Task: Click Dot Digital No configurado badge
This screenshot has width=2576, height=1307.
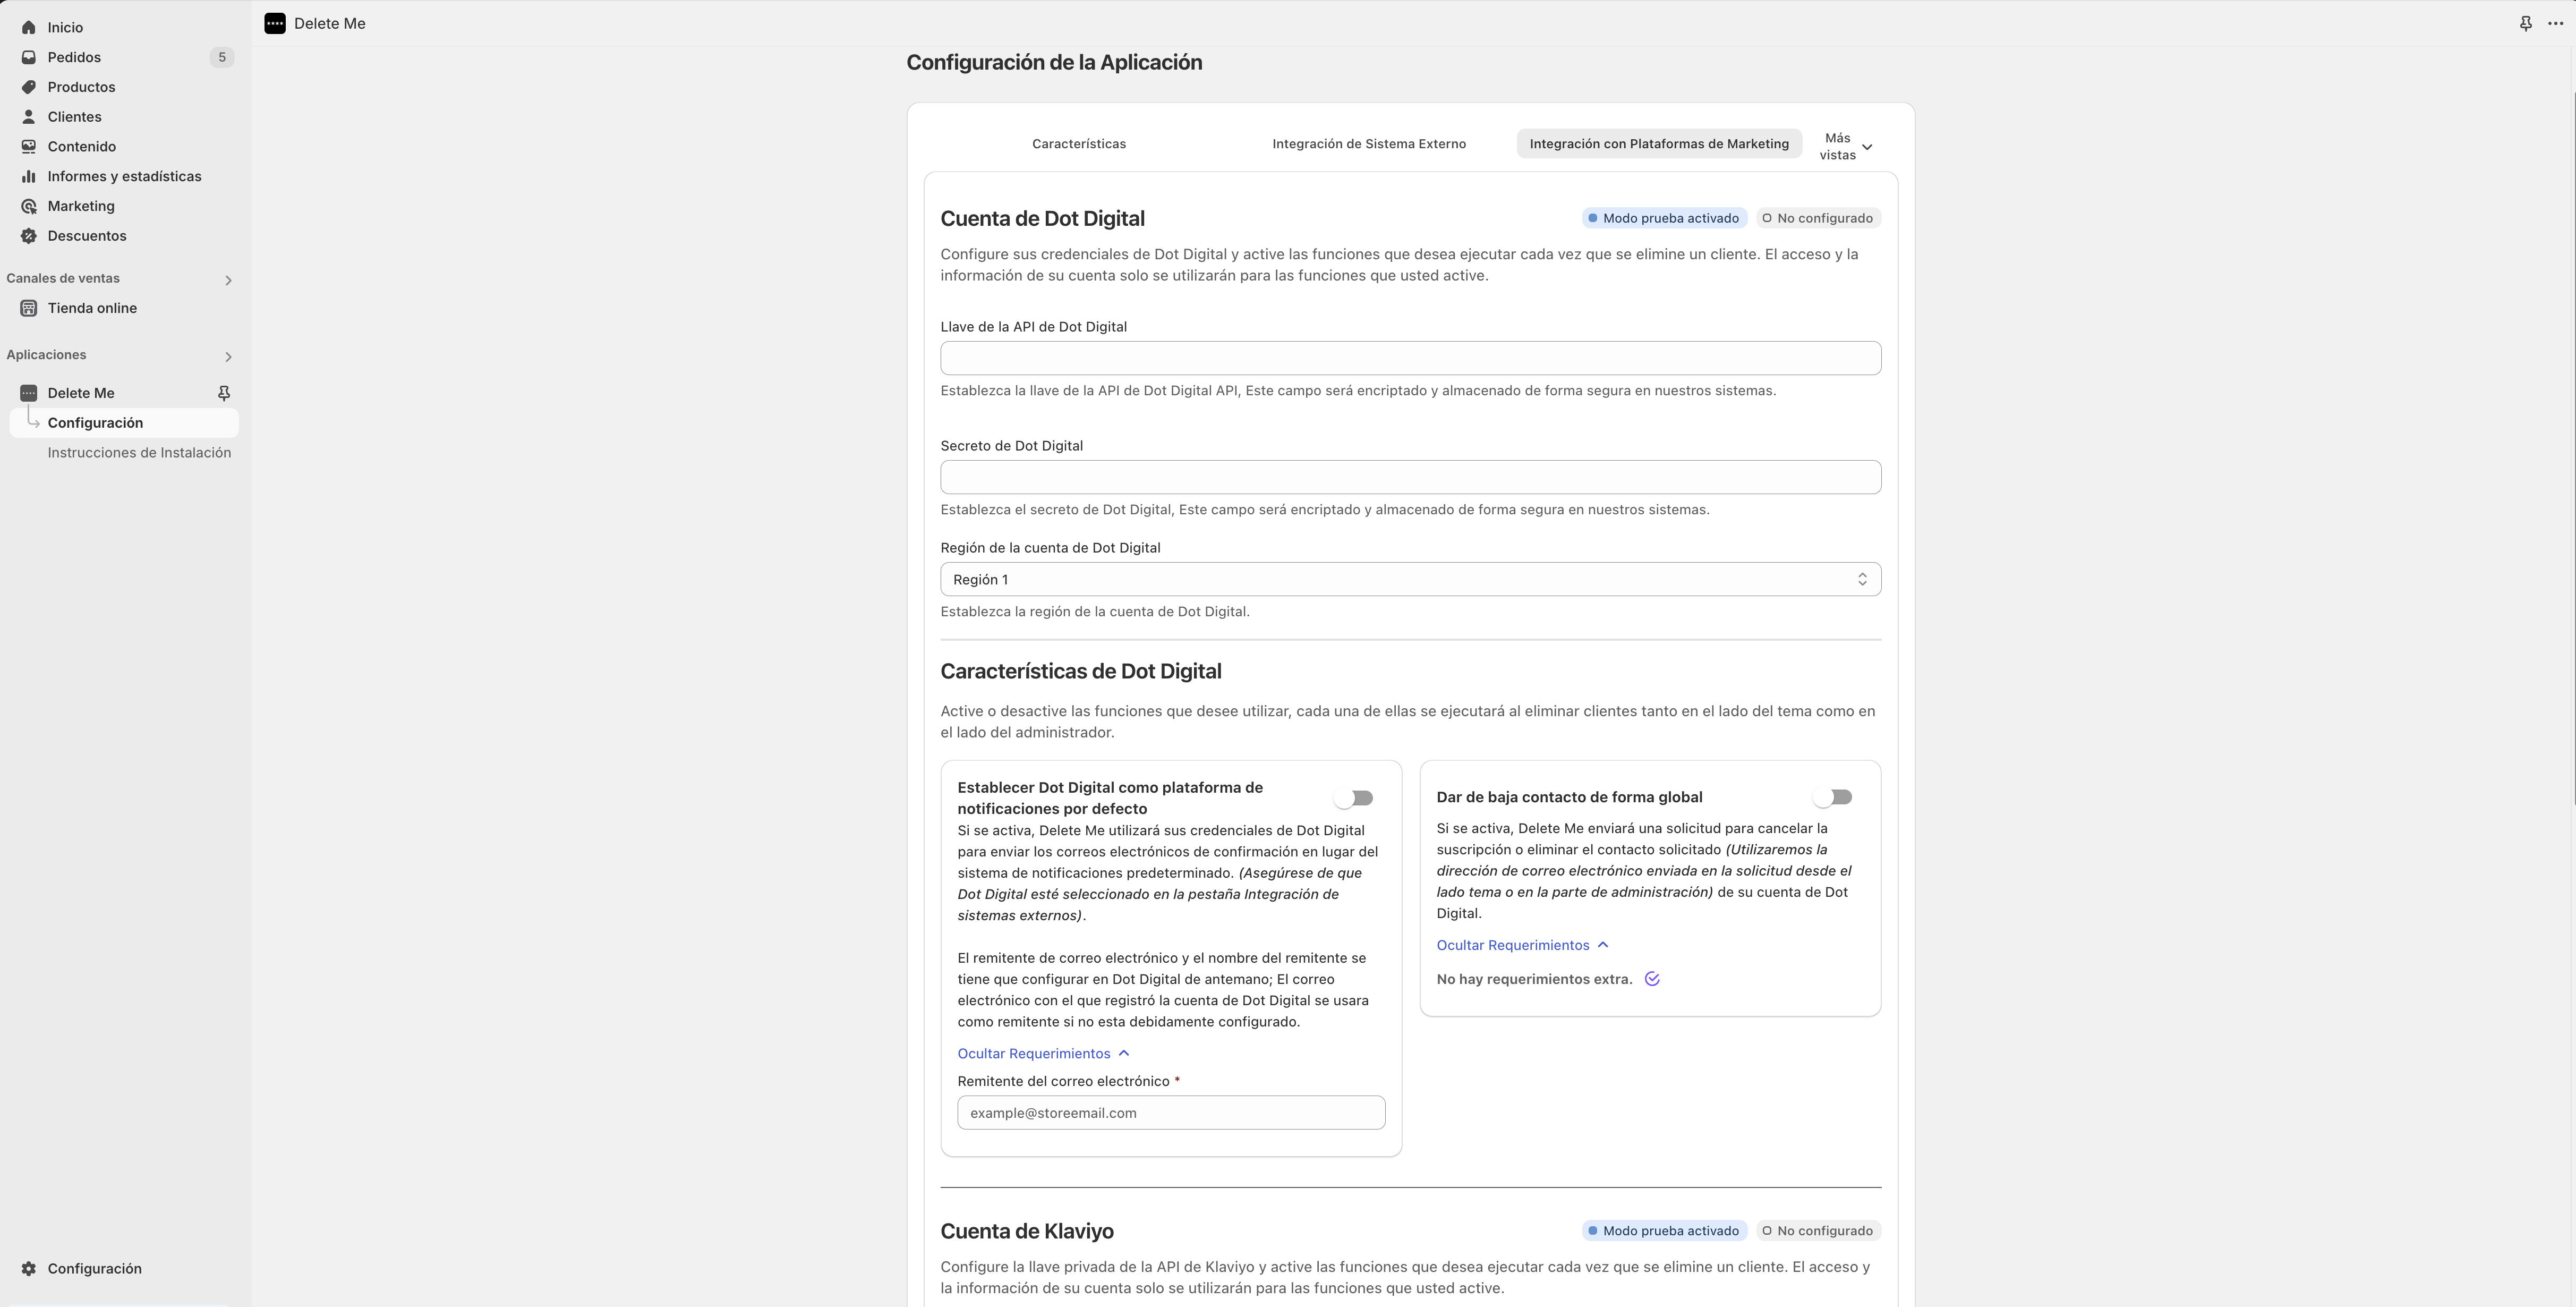Action: coord(1818,218)
